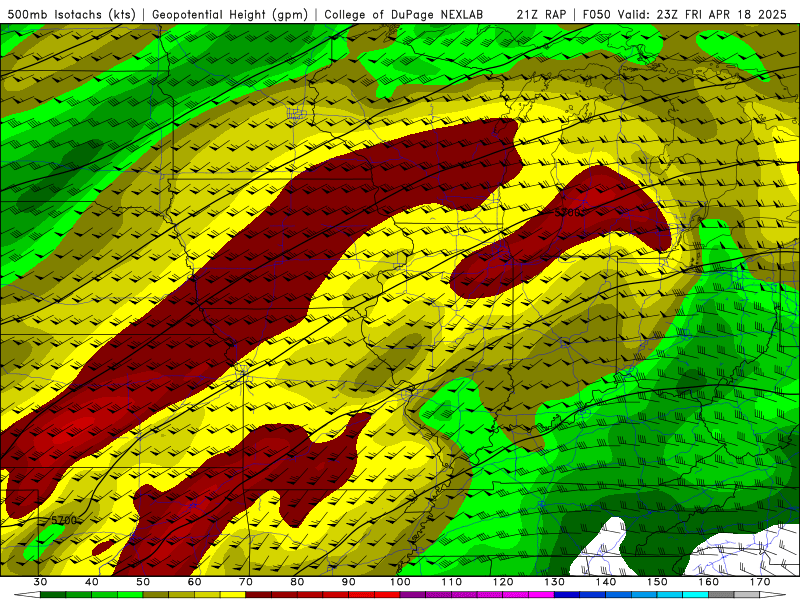Select 'Valid: 23Z FRI APR 18 2025' text

pyautogui.click(x=703, y=14)
